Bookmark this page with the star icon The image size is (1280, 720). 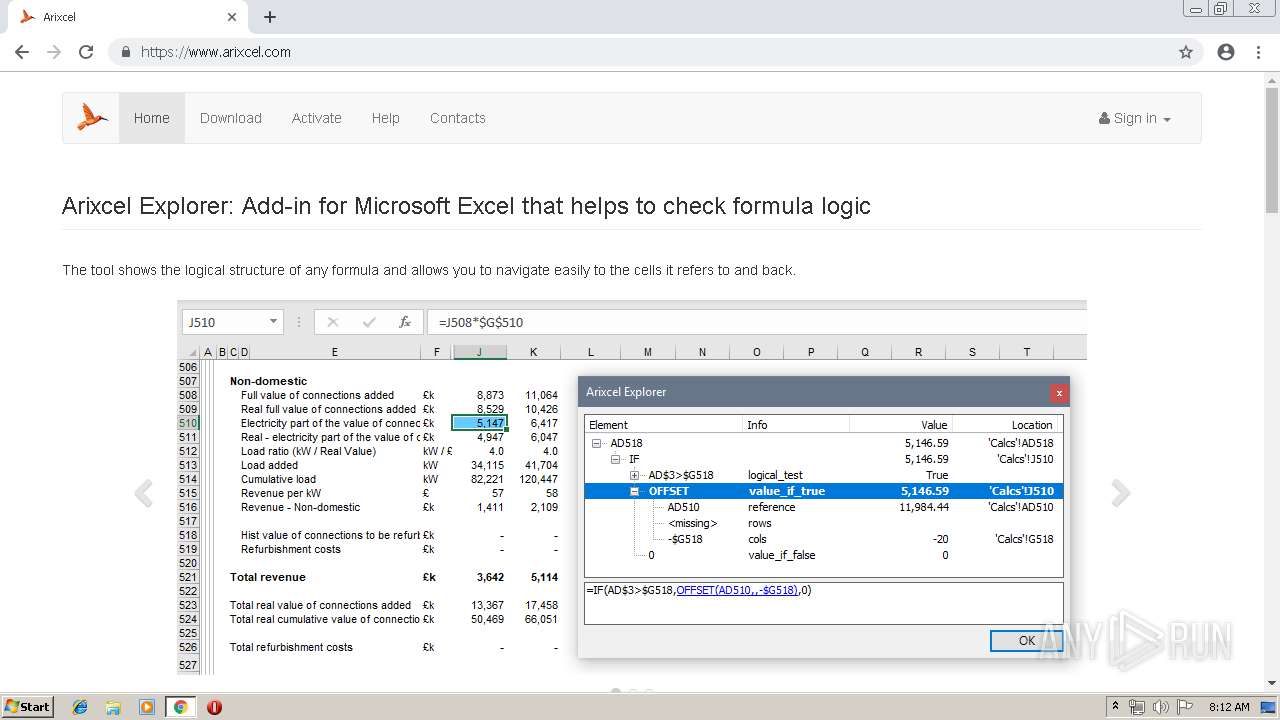(1186, 52)
